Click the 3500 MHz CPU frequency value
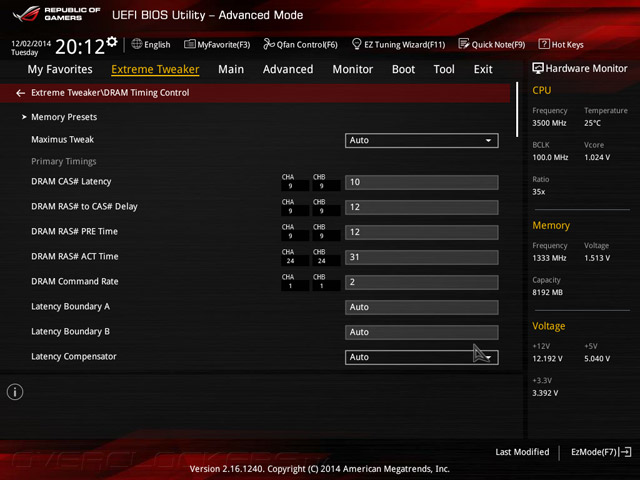This screenshot has height=480, width=640. [x=549, y=123]
